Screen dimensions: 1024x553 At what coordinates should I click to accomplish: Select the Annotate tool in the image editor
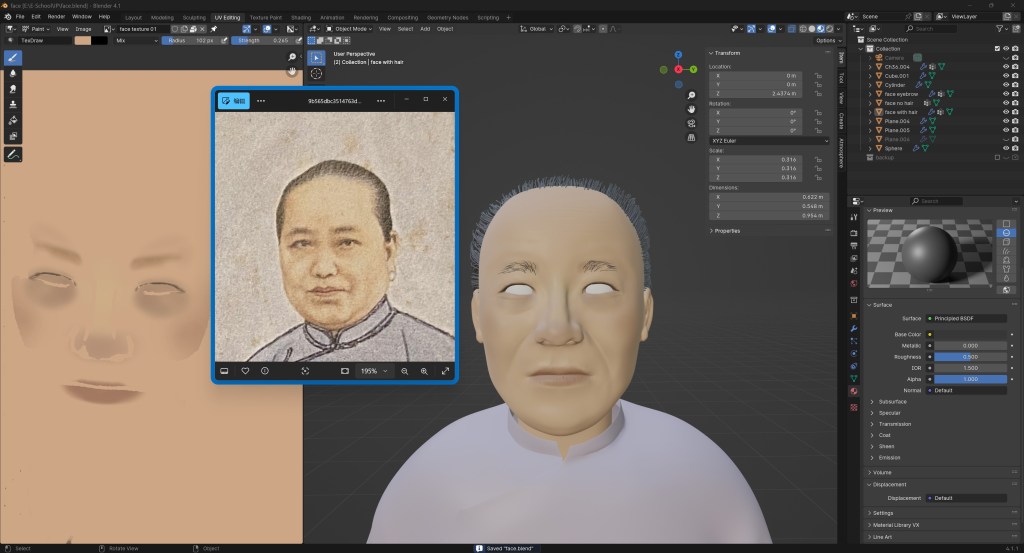click(x=14, y=154)
